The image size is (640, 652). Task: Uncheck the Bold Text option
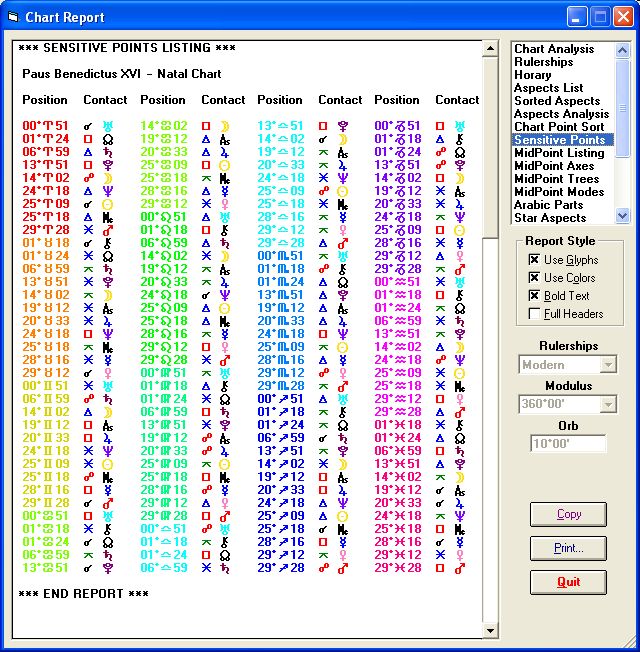point(535,296)
